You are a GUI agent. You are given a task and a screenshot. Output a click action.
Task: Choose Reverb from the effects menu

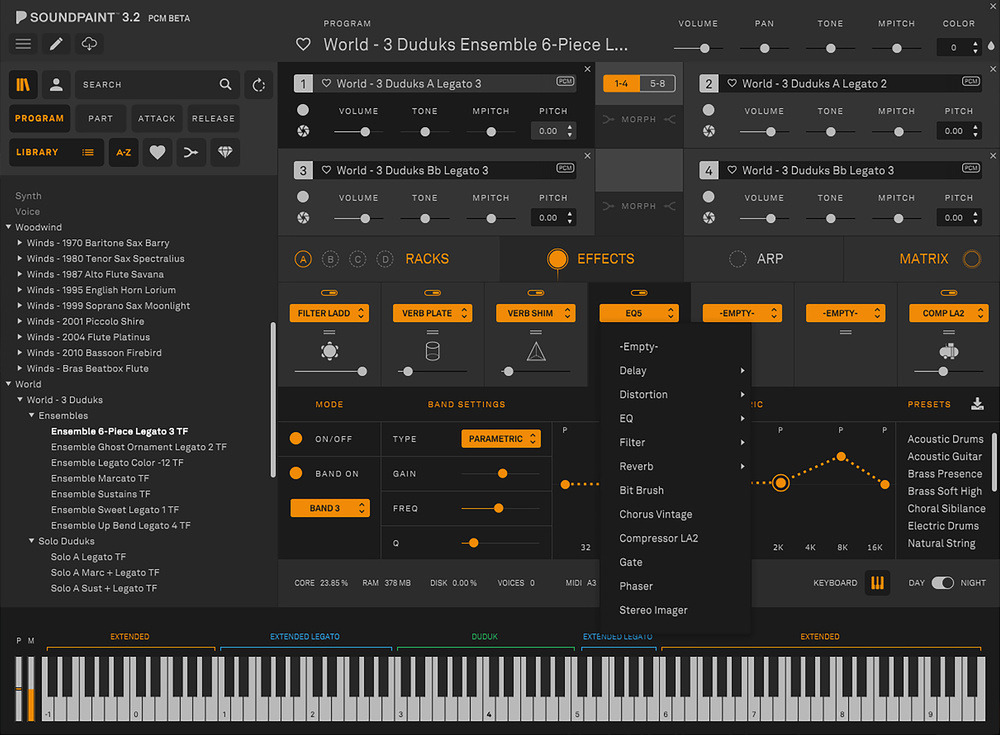pyautogui.click(x=636, y=466)
